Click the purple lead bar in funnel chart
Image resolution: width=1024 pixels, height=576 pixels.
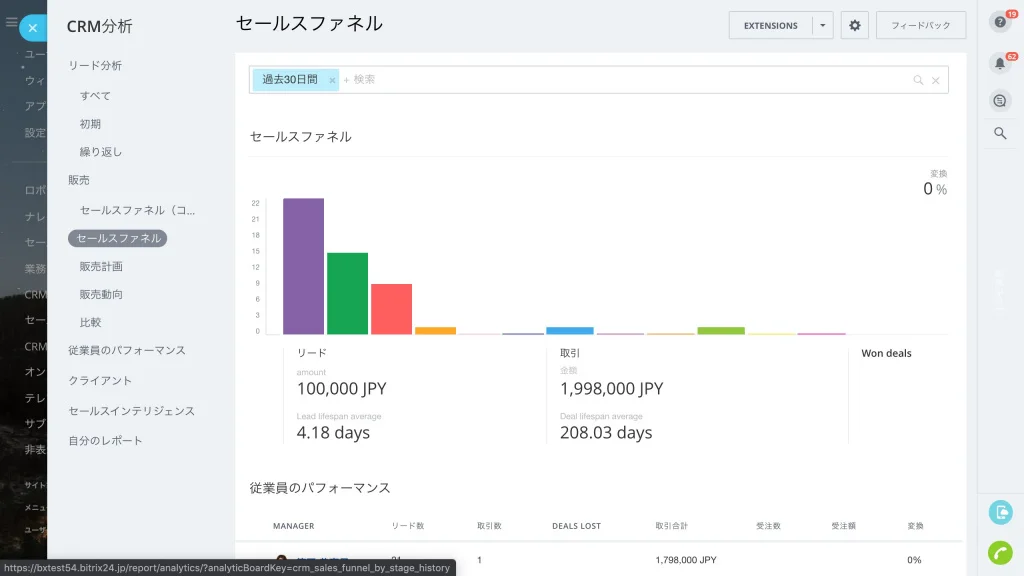(304, 266)
